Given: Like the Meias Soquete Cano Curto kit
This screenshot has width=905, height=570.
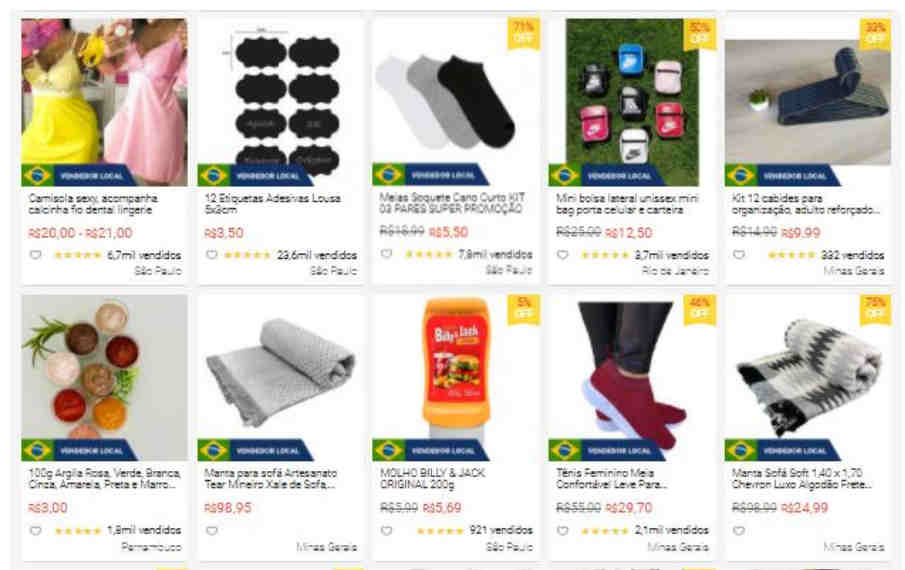Looking at the screenshot, I should [x=387, y=253].
